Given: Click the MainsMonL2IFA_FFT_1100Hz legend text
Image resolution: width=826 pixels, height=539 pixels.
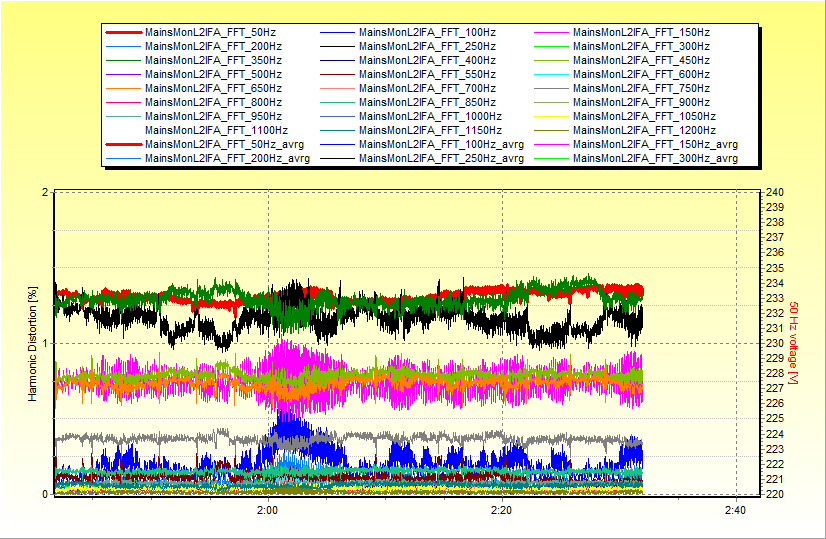Looking at the screenshot, I should pyautogui.click(x=217, y=130).
